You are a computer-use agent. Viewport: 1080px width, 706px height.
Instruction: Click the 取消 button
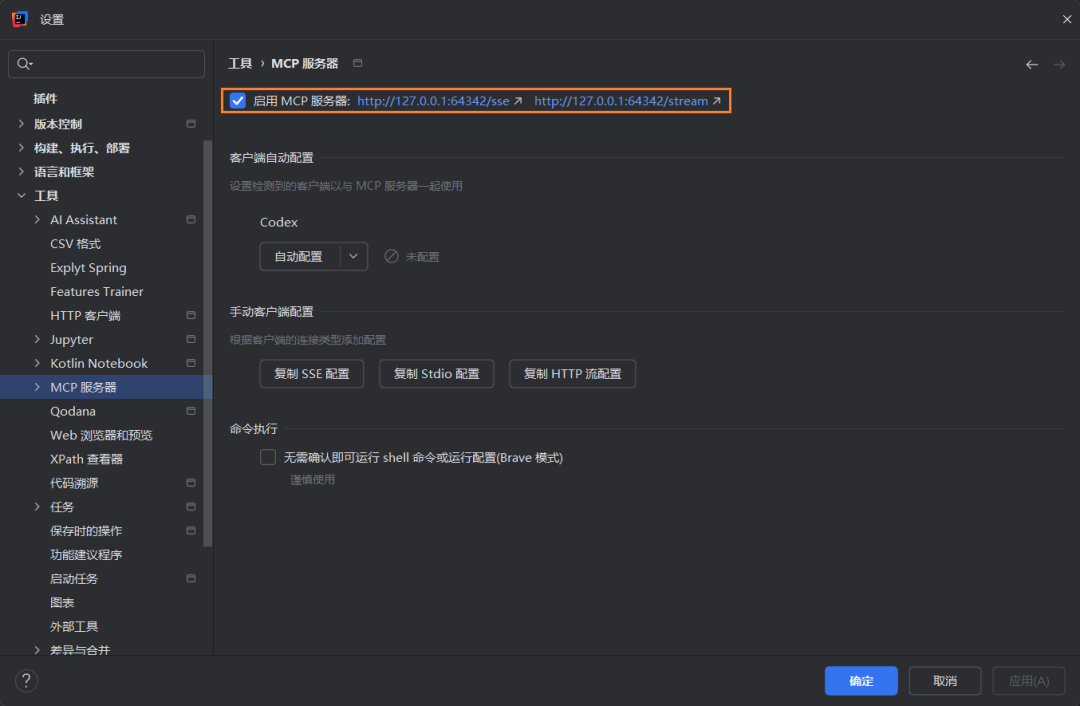(x=944, y=681)
